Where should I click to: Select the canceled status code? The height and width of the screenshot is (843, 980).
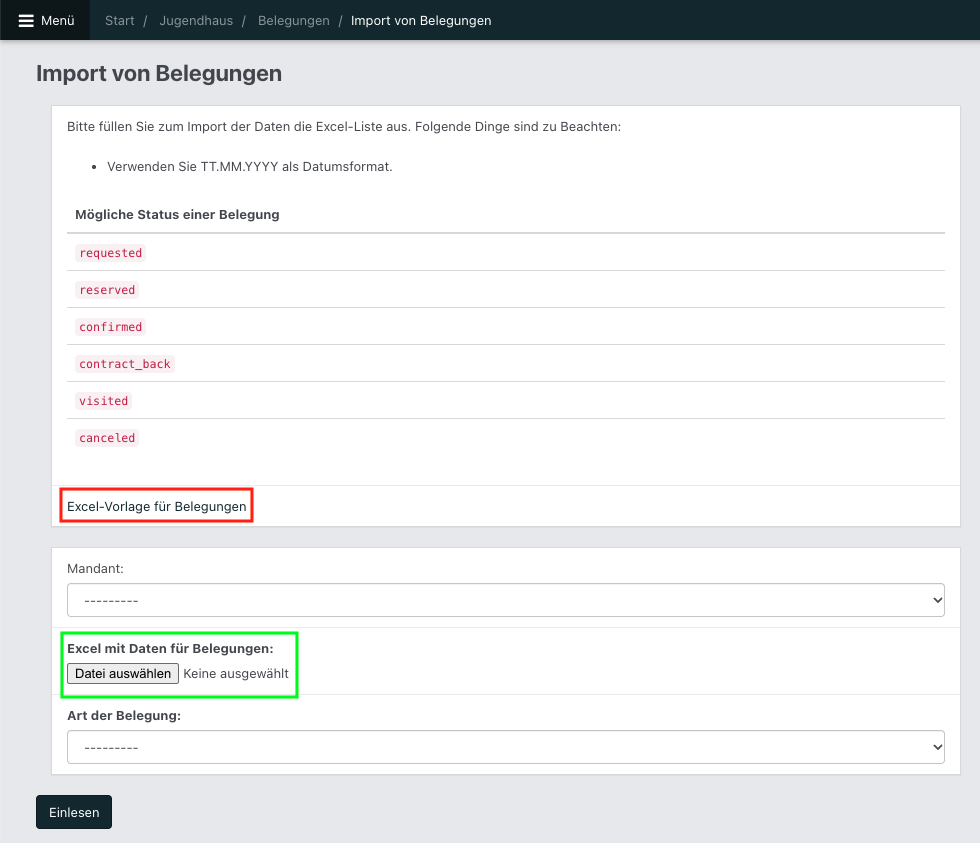pyautogui.click(x=107, y=438)
